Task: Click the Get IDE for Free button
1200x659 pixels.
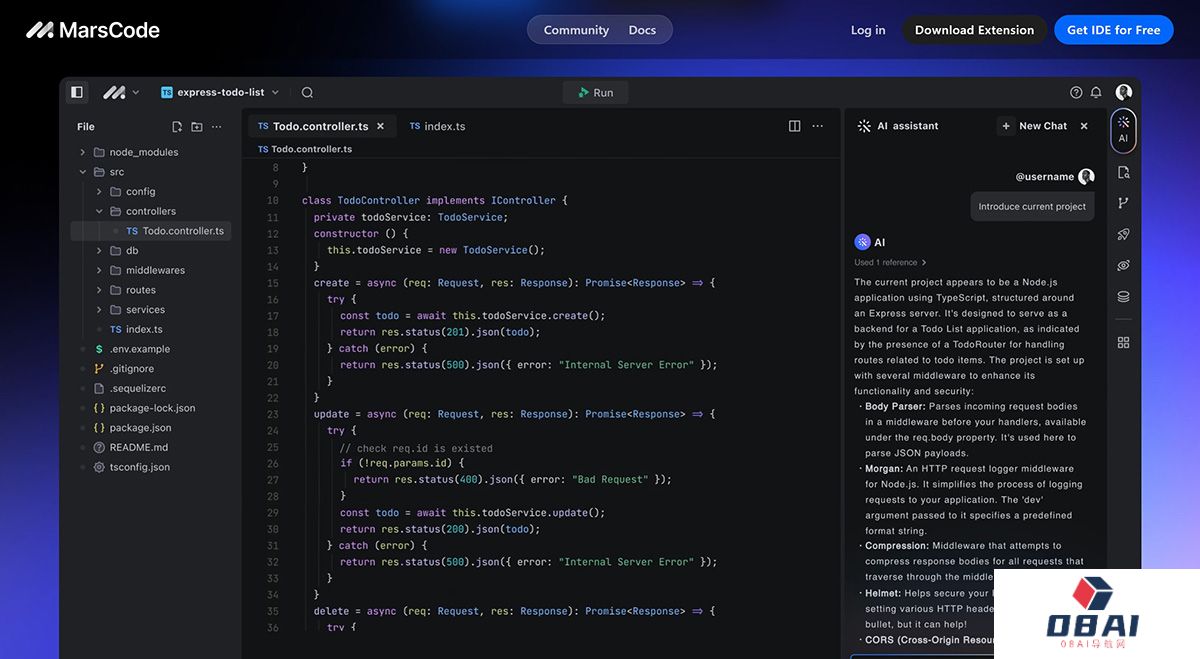Action: click(x=1113, y=30)
